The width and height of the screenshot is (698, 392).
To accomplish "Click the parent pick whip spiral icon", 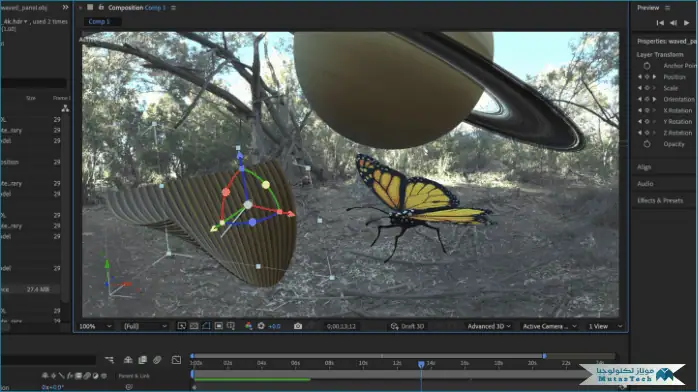I will [129, 387].
